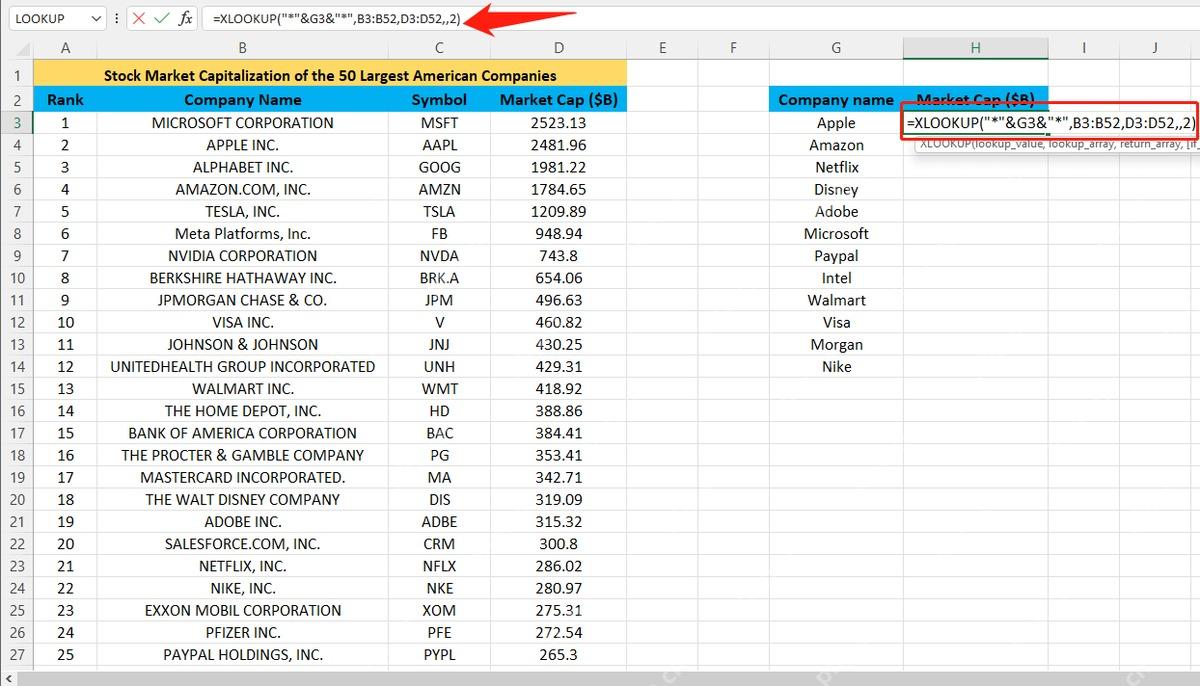The width and height of the screenshot is (1200, 686).
Task: Select column B by its header
Action: [242, 47]
